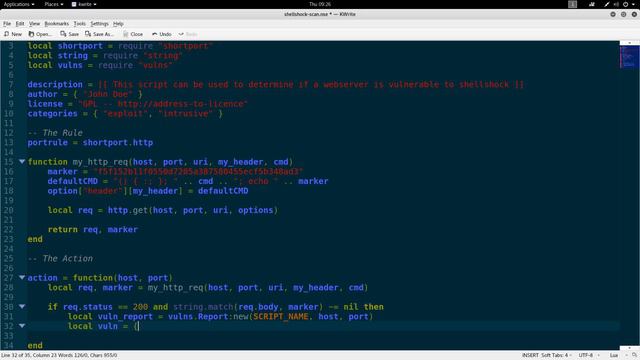Click the empty line 33 in editor
The height and width of the screenshot is (360, 640).
pyautogui.click(x=323, y=336)
